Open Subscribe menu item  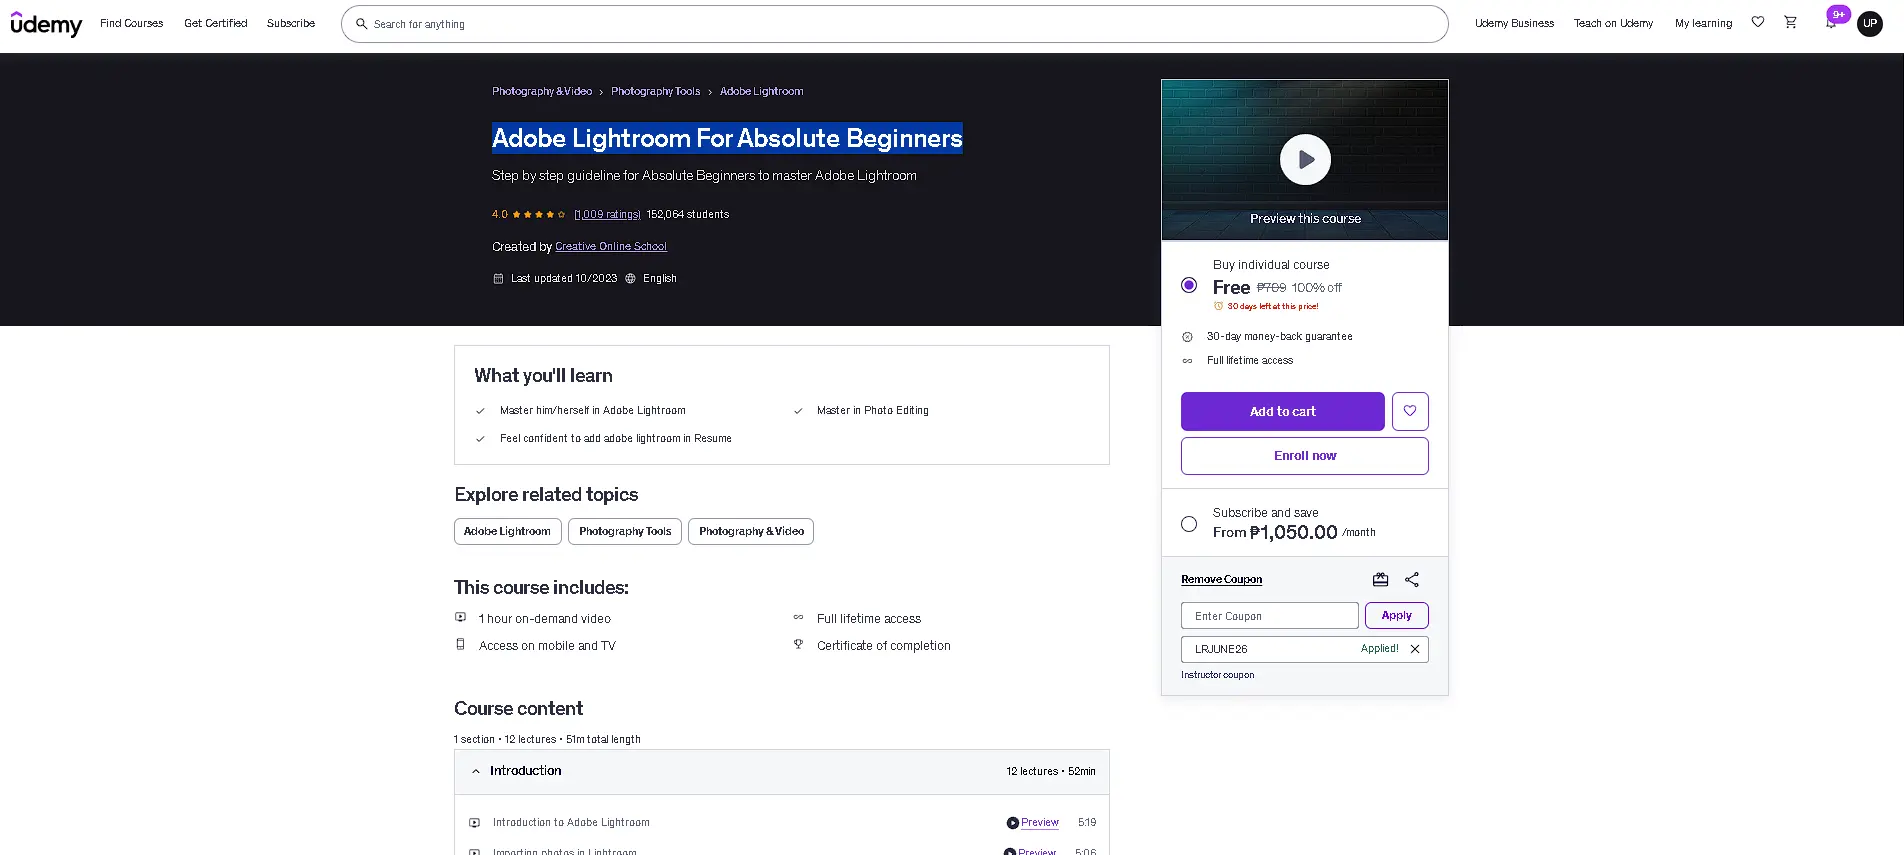[x=291, y=23]
